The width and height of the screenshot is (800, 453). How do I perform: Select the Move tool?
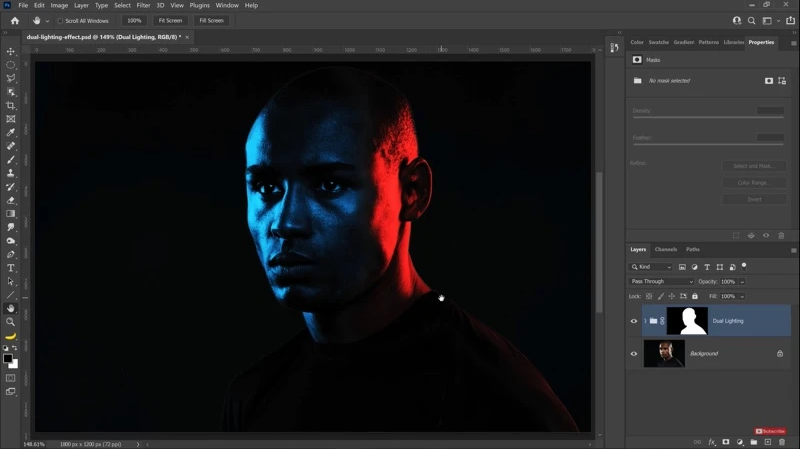pyautogui.click(x=11, y=52)
